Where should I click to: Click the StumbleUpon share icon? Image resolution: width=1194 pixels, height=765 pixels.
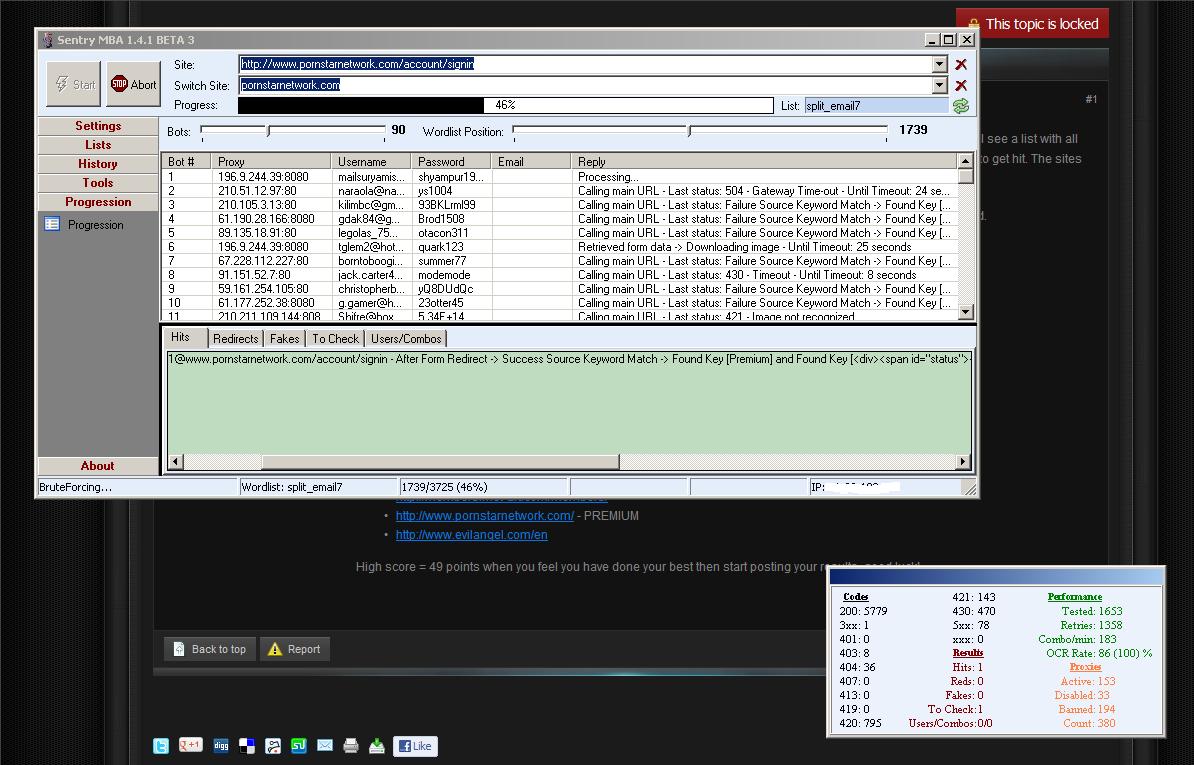(298, 746)
